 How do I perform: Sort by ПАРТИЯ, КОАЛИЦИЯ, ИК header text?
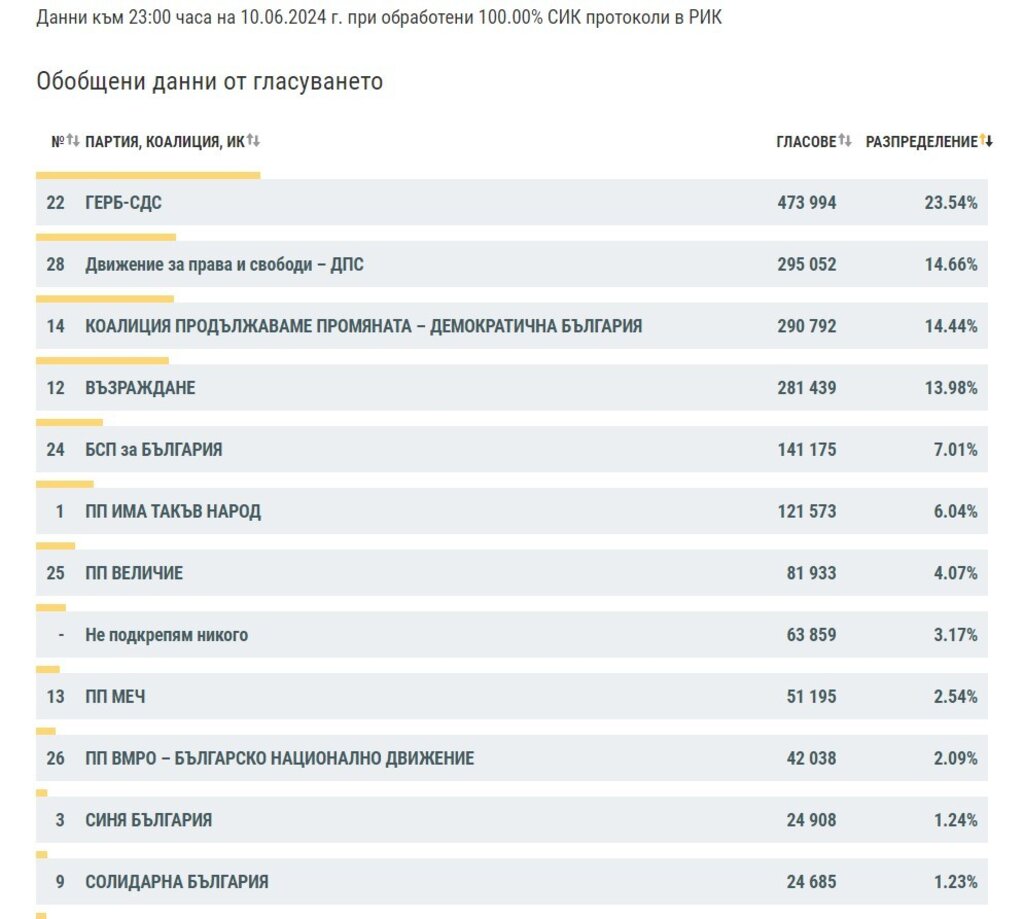[165, 142]
